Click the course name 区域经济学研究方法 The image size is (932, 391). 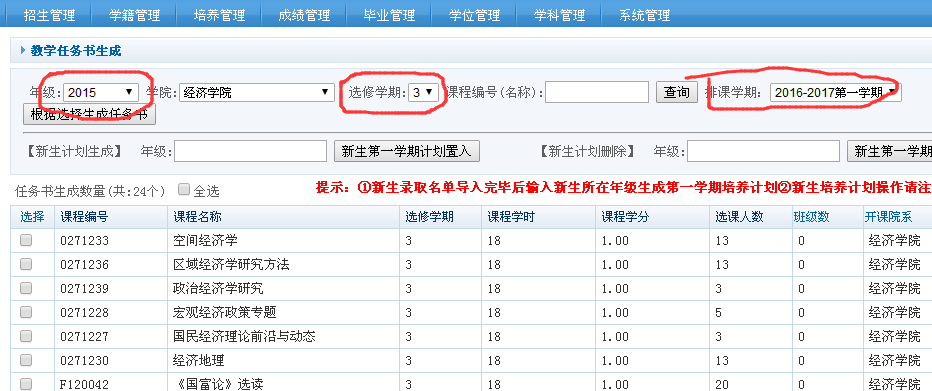coord(231,264)
